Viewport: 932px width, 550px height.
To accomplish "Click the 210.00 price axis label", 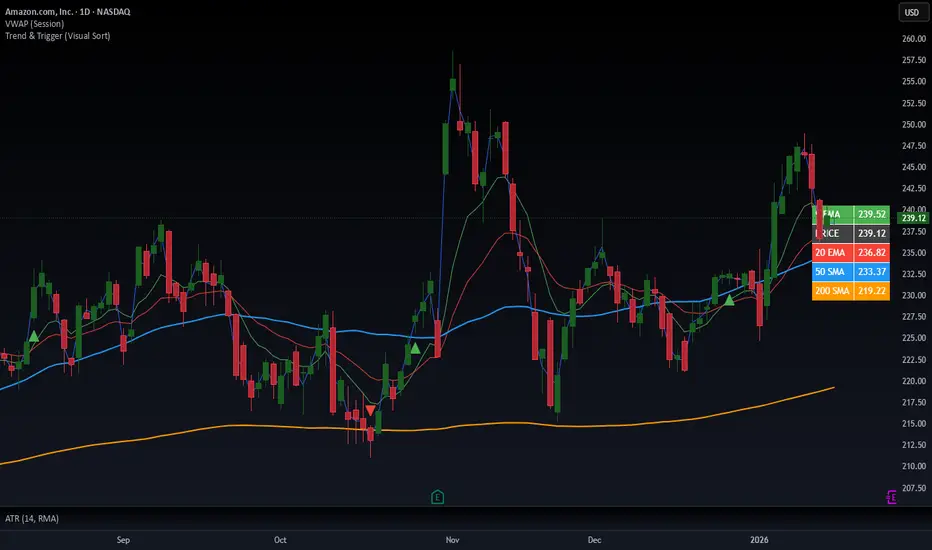I will 914,466.
